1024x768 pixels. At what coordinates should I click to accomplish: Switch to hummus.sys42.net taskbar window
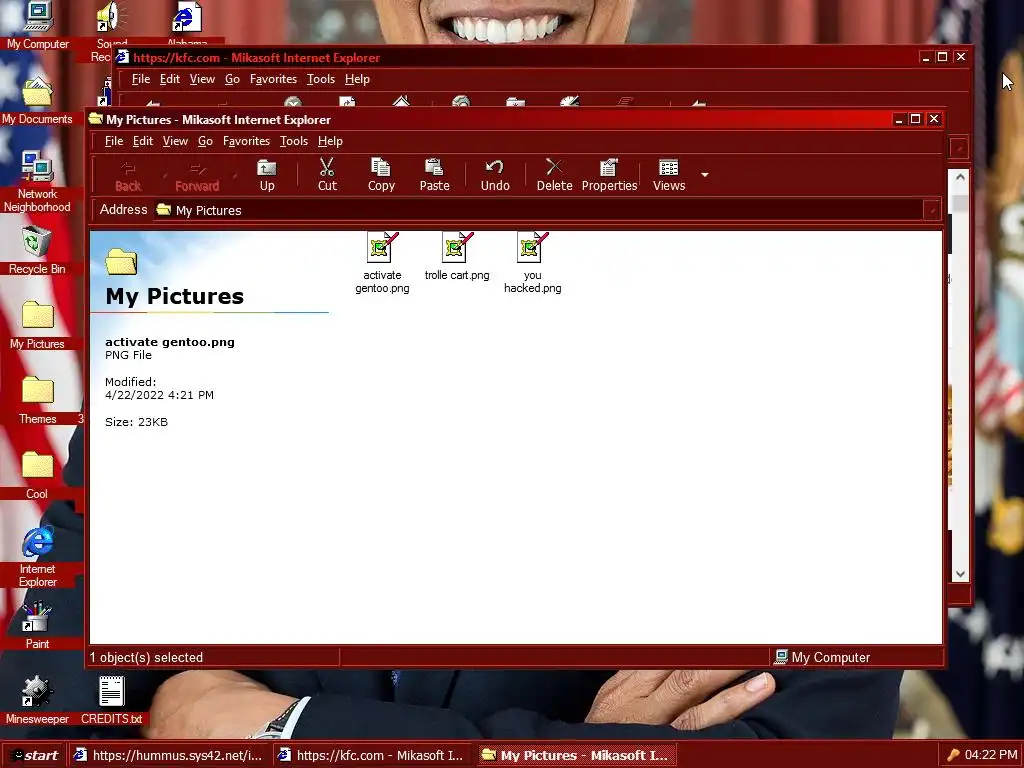168,756
